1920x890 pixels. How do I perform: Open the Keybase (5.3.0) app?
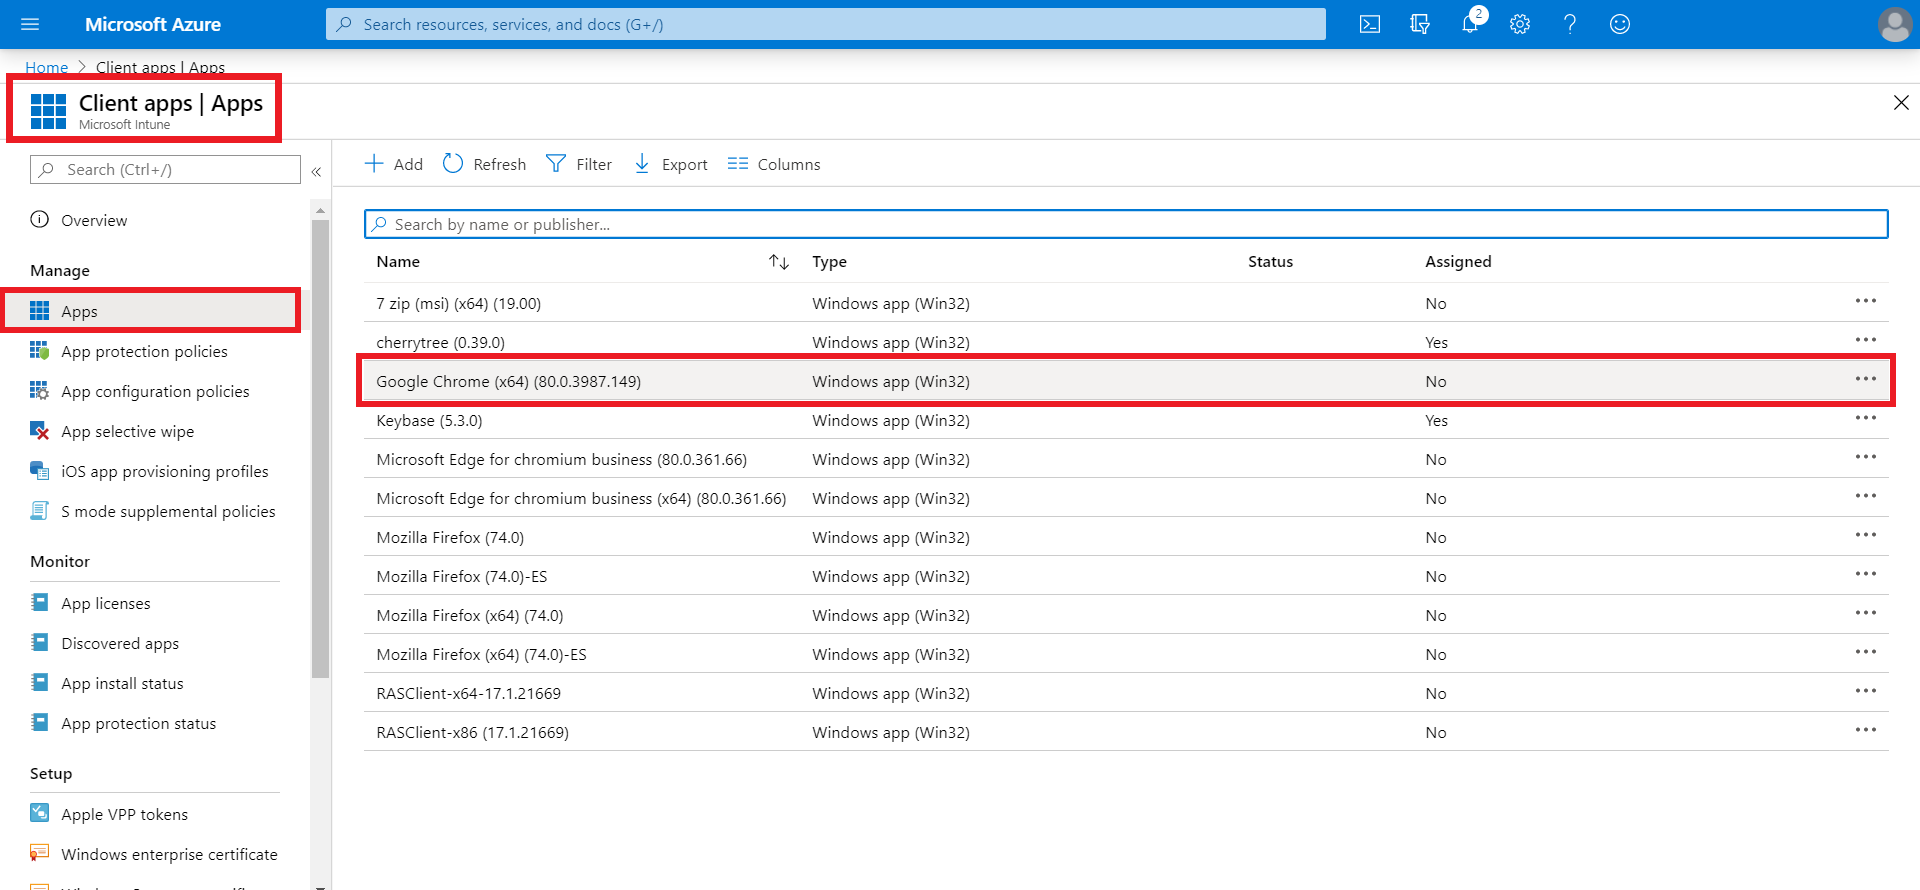click(429, 420)
